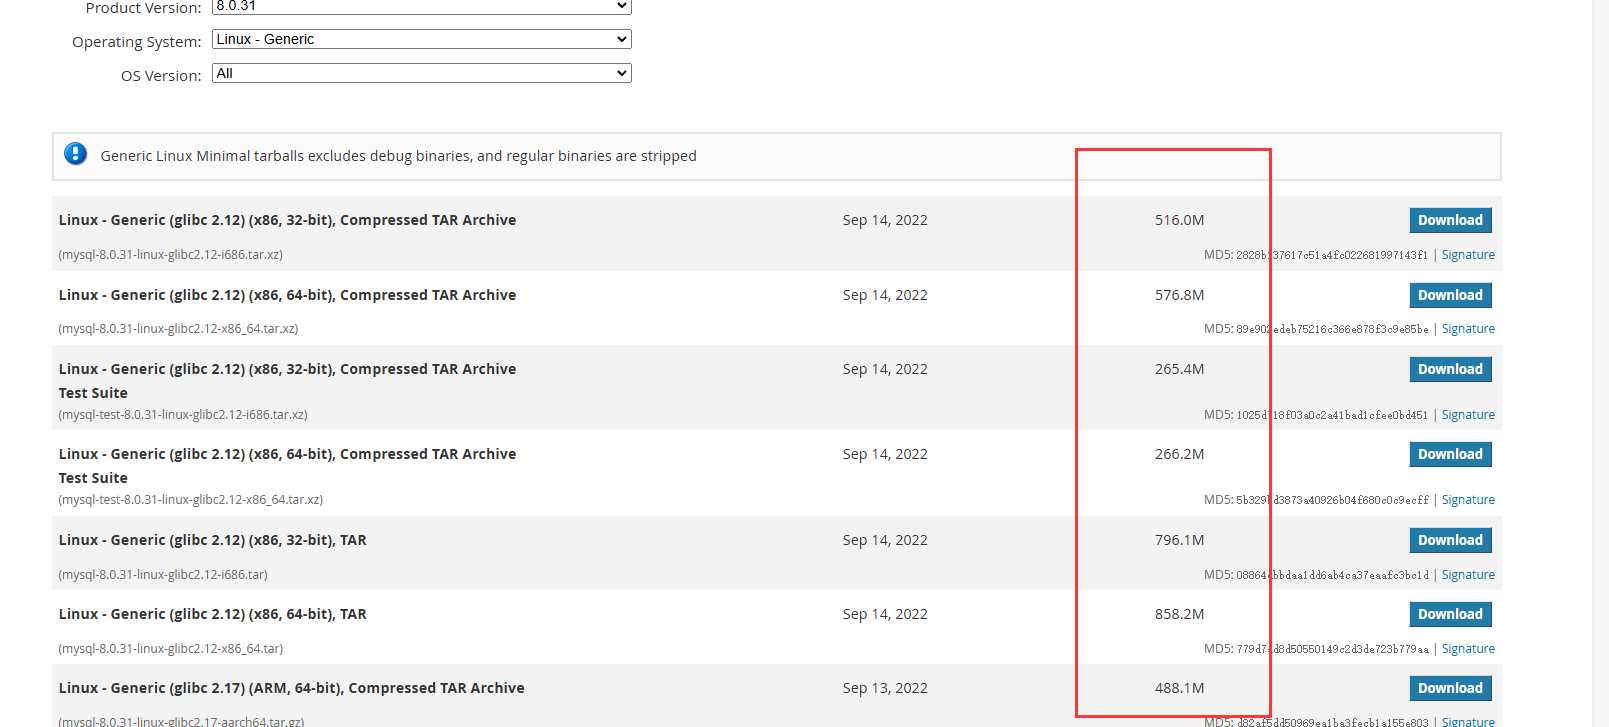Viewport: 1609px width, 727px height.
Task: Download the 32-bit Compressed TAR Archive (516.0M)
Action: pyautogui.click(x=1450, y=220)
